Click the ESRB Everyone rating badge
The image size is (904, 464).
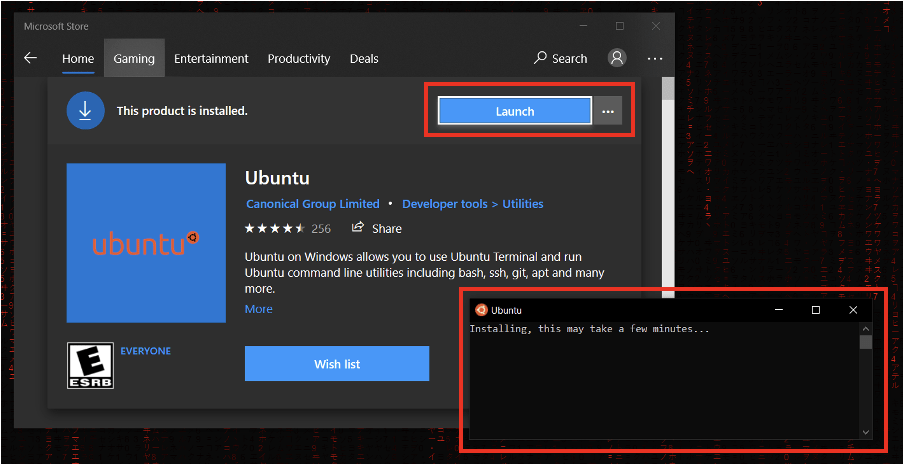89,365
